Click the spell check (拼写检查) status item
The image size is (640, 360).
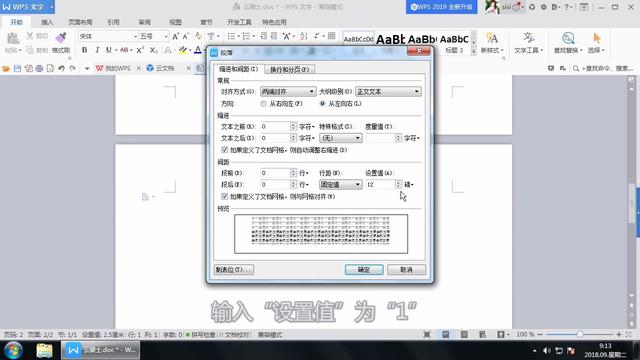(x=200, y=335)
